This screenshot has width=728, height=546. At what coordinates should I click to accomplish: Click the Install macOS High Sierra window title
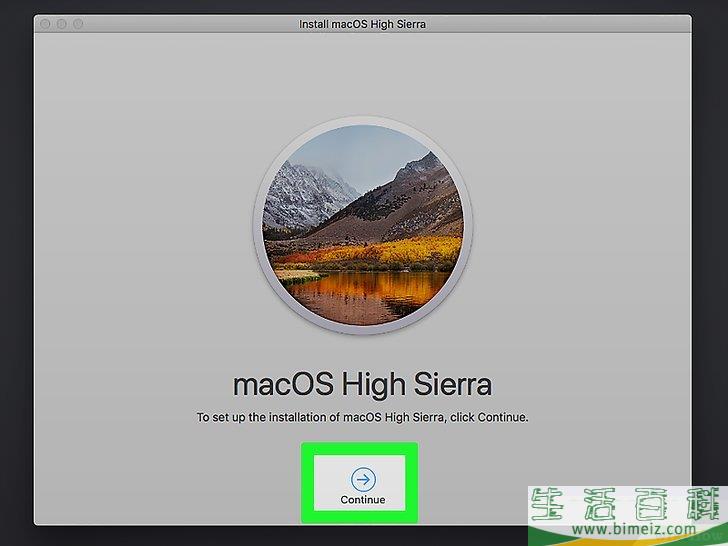362,24
